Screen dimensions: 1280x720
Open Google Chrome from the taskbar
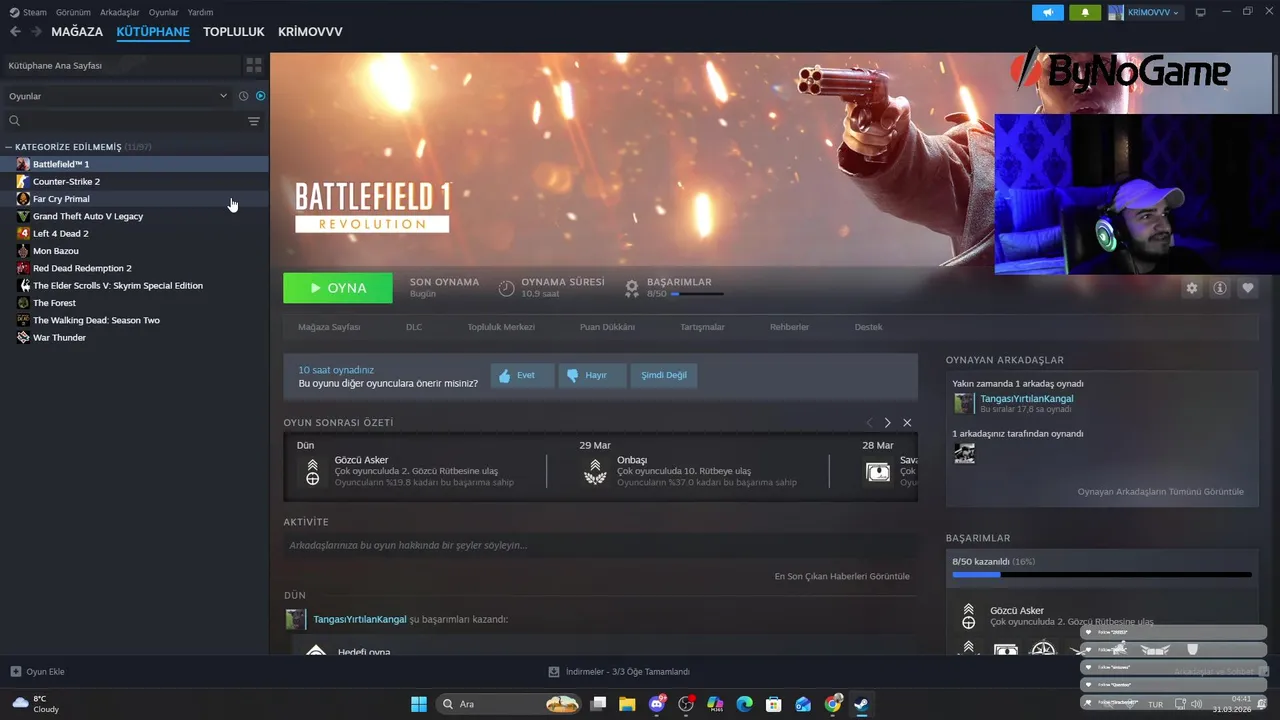[832, 704]
